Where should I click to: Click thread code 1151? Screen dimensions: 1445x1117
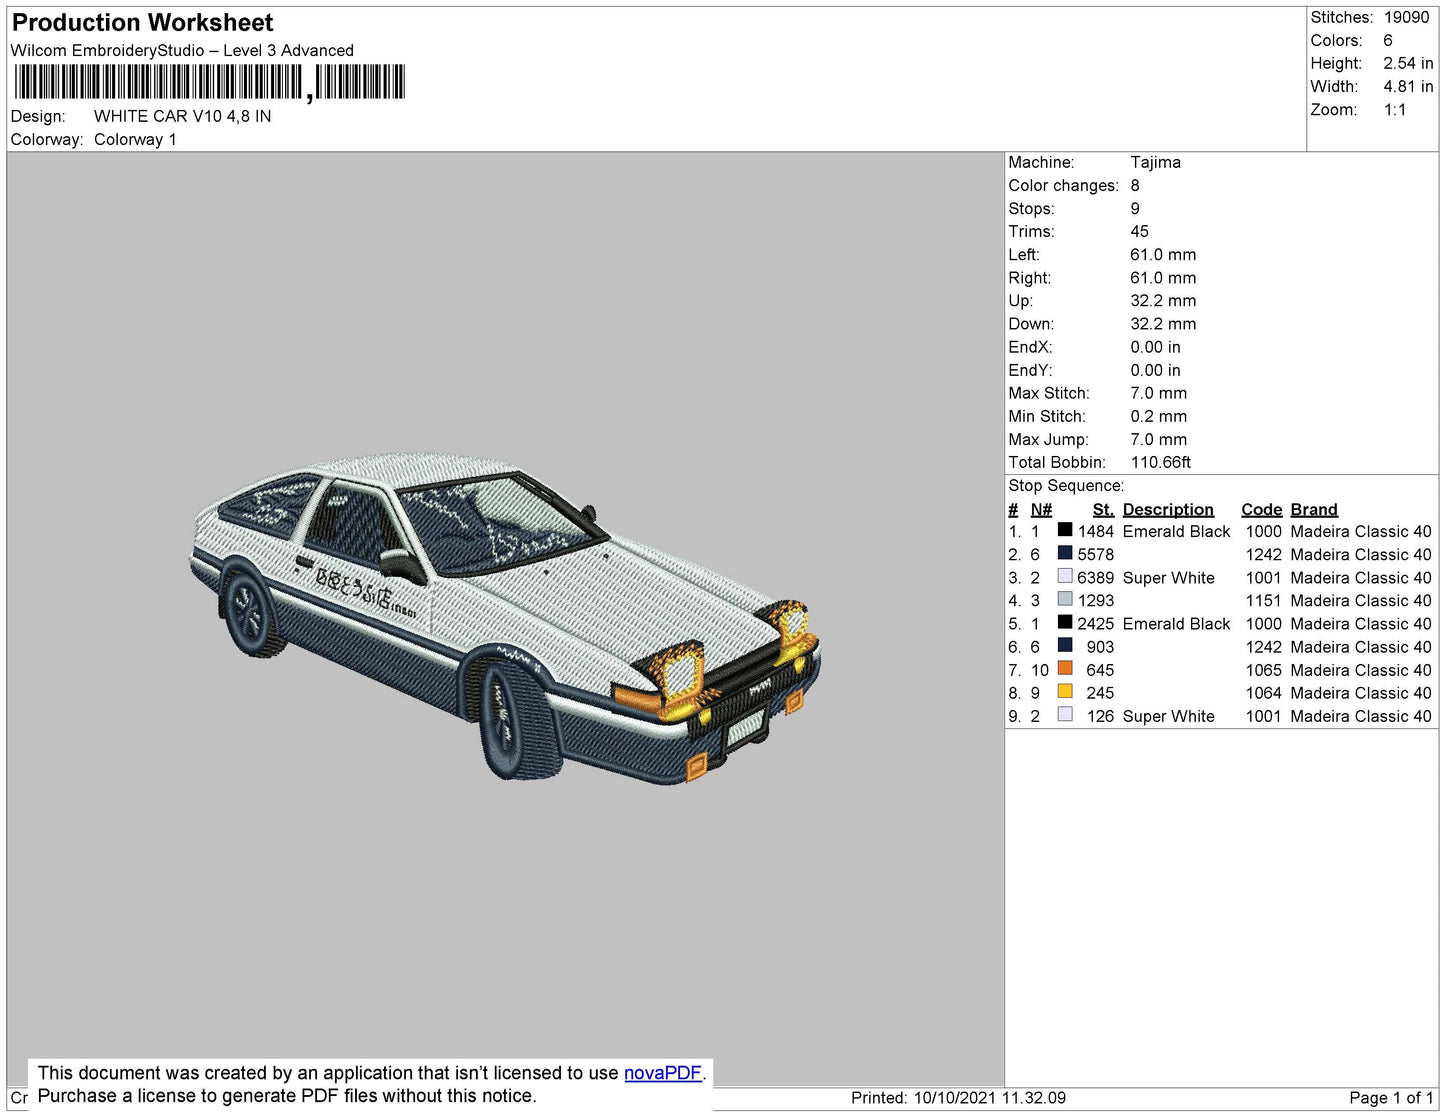tap(1263, 600)
